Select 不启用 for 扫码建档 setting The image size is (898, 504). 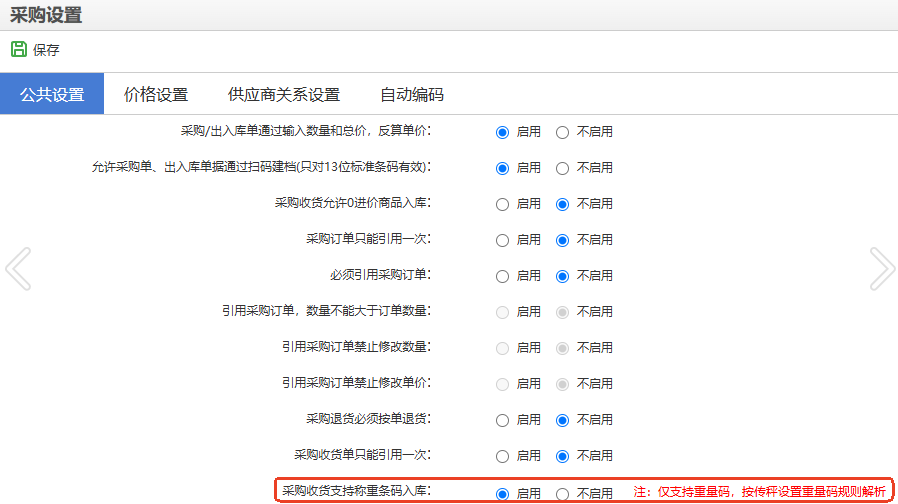pos(563,168)
